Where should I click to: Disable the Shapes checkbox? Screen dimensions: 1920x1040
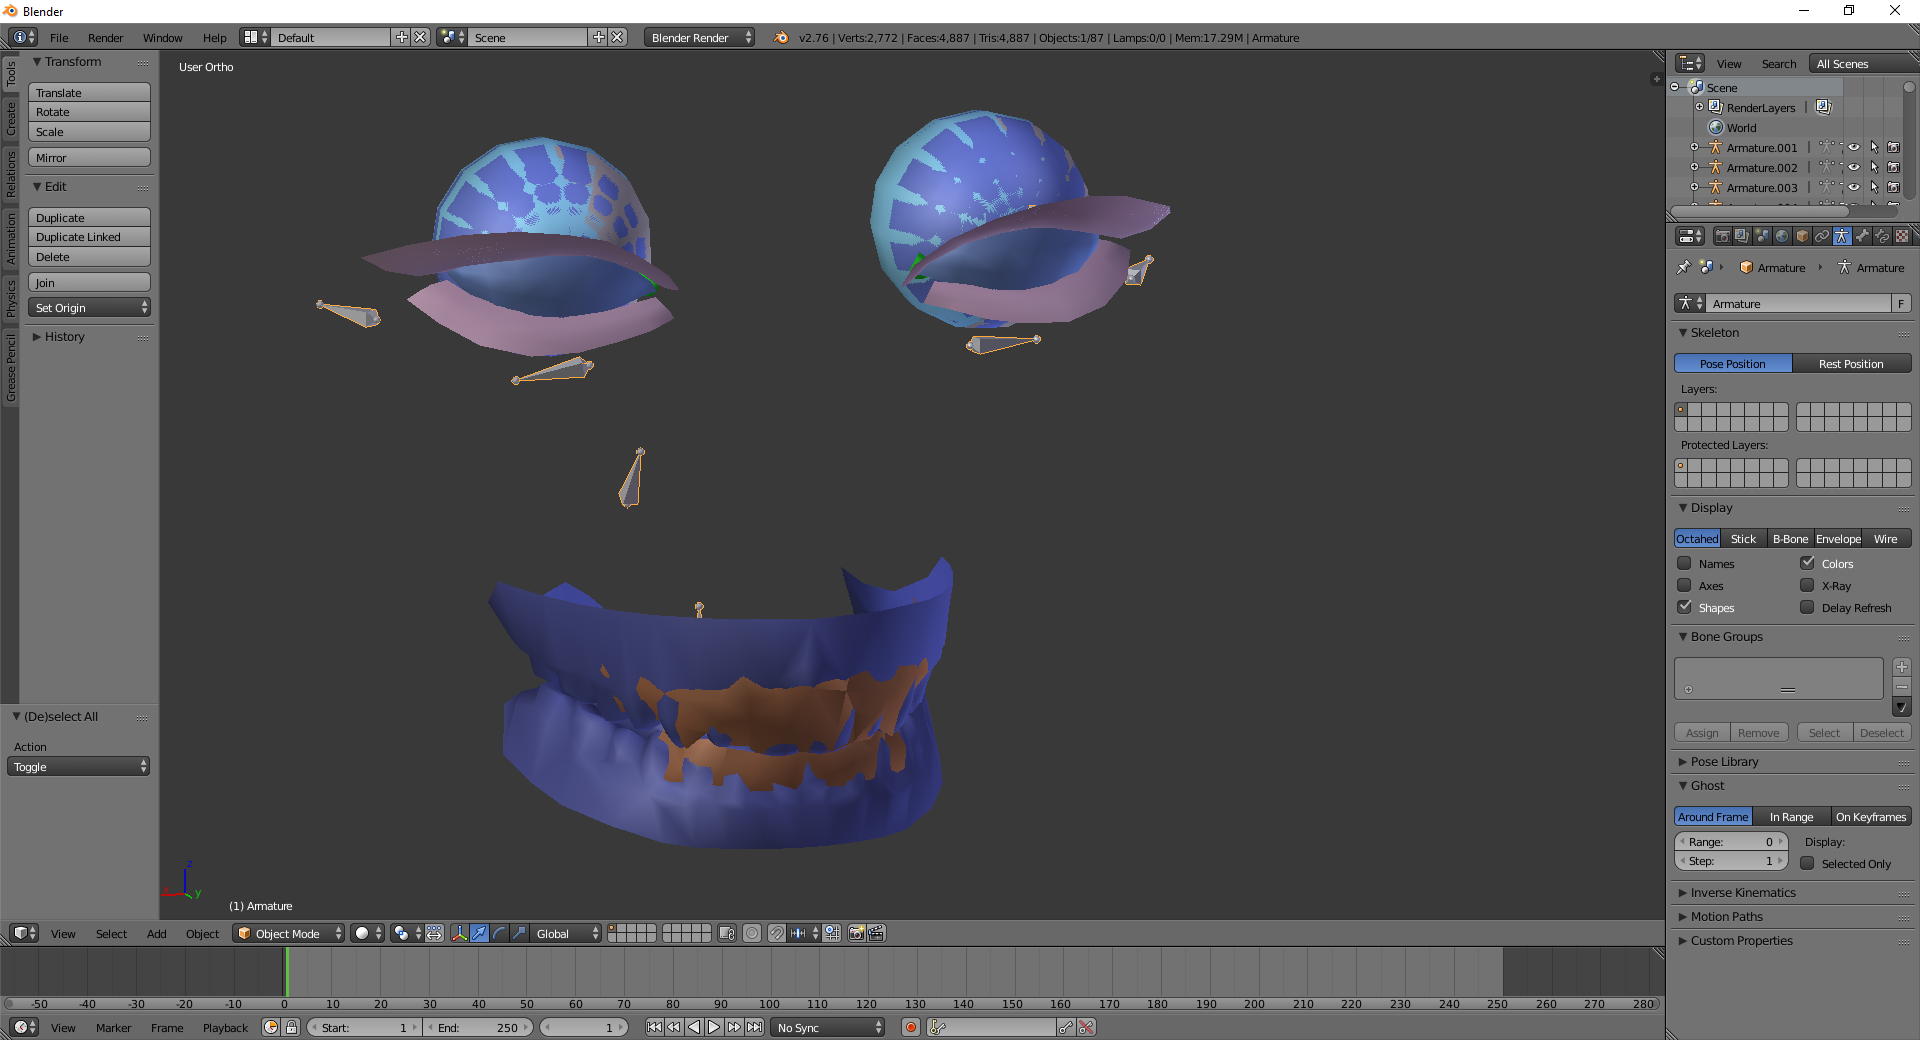(x=1684, y=607)
